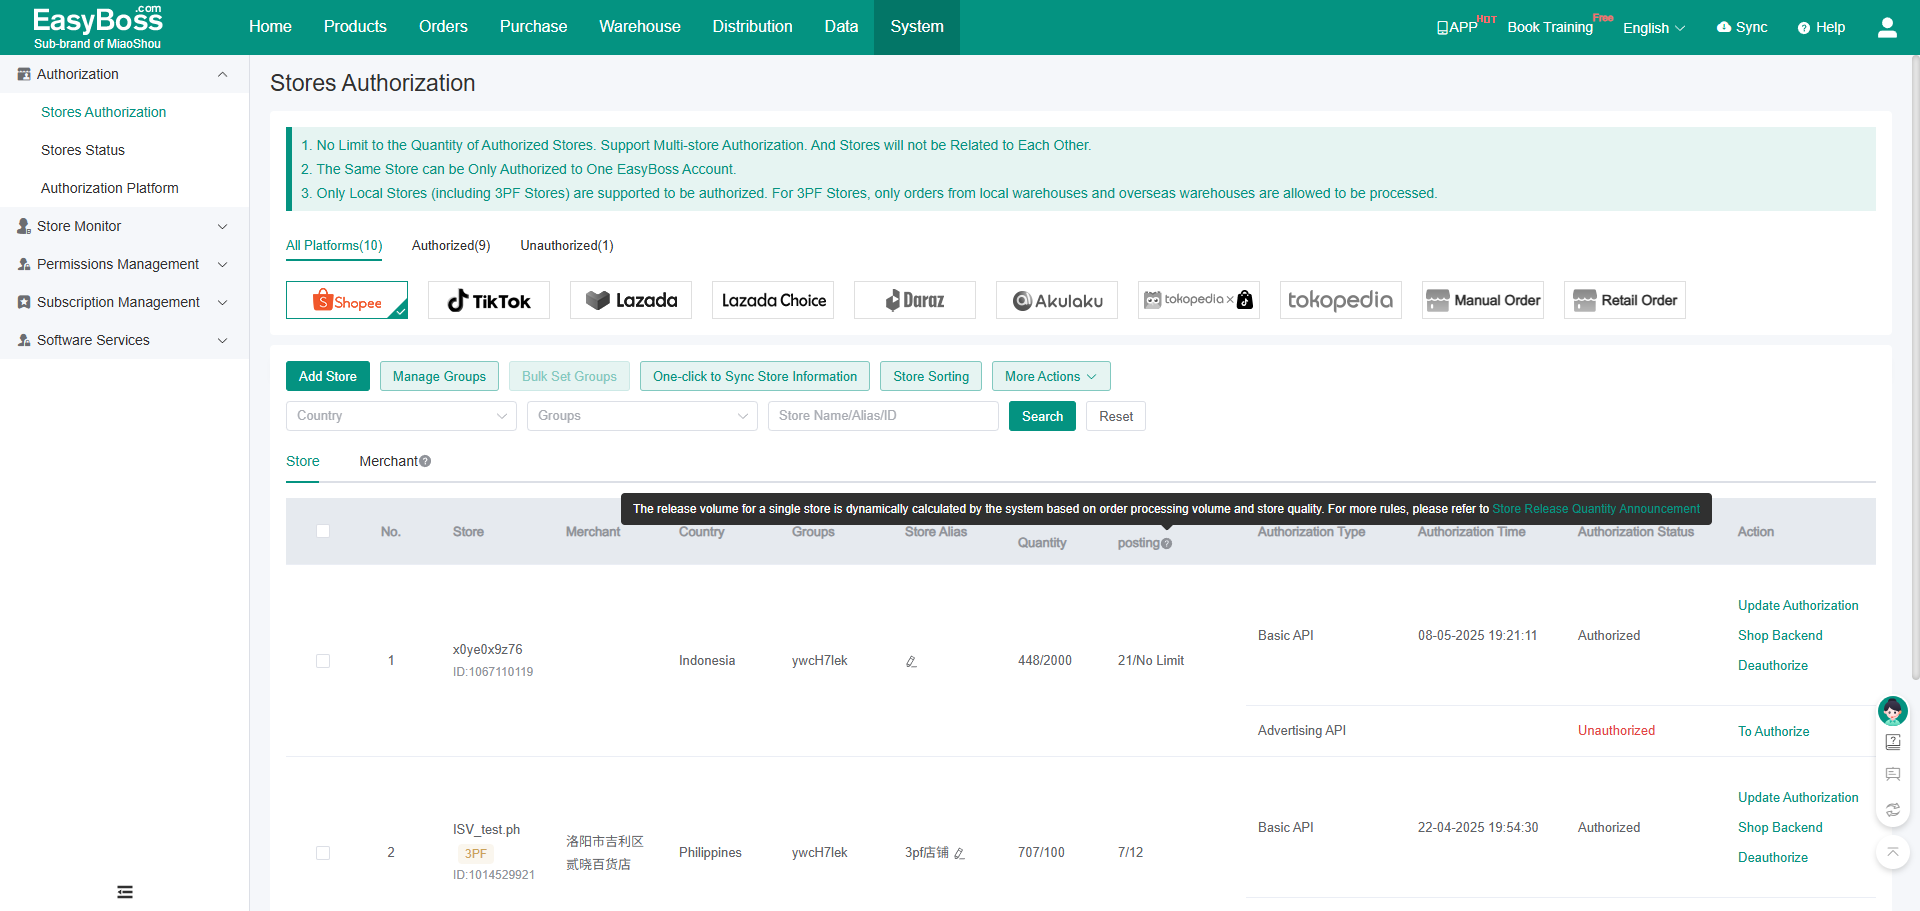
Task: Select the Retail Order platform tile
Action: 1625,300
